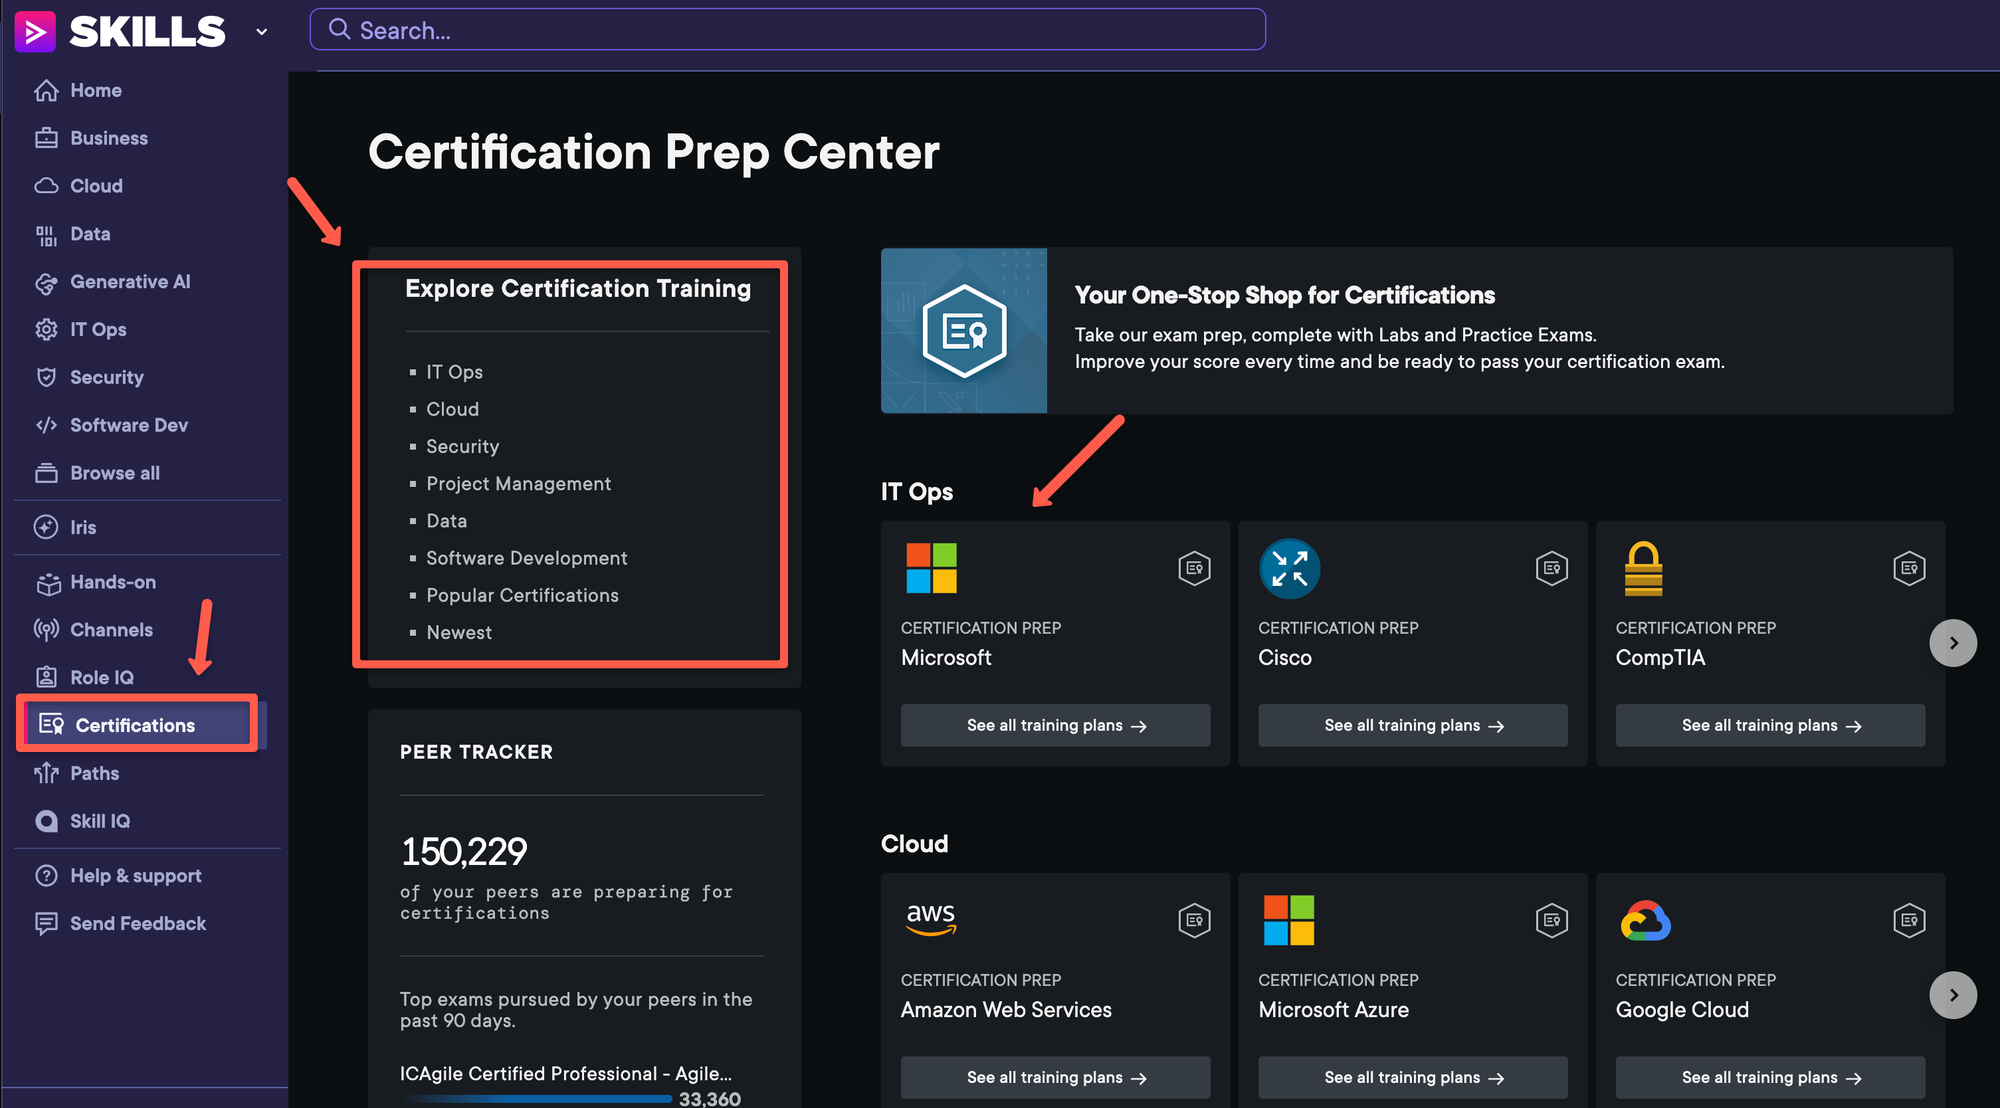The image size is (2000, 1108).
Task: Open Channels in the left navigation
Action: 110,629
